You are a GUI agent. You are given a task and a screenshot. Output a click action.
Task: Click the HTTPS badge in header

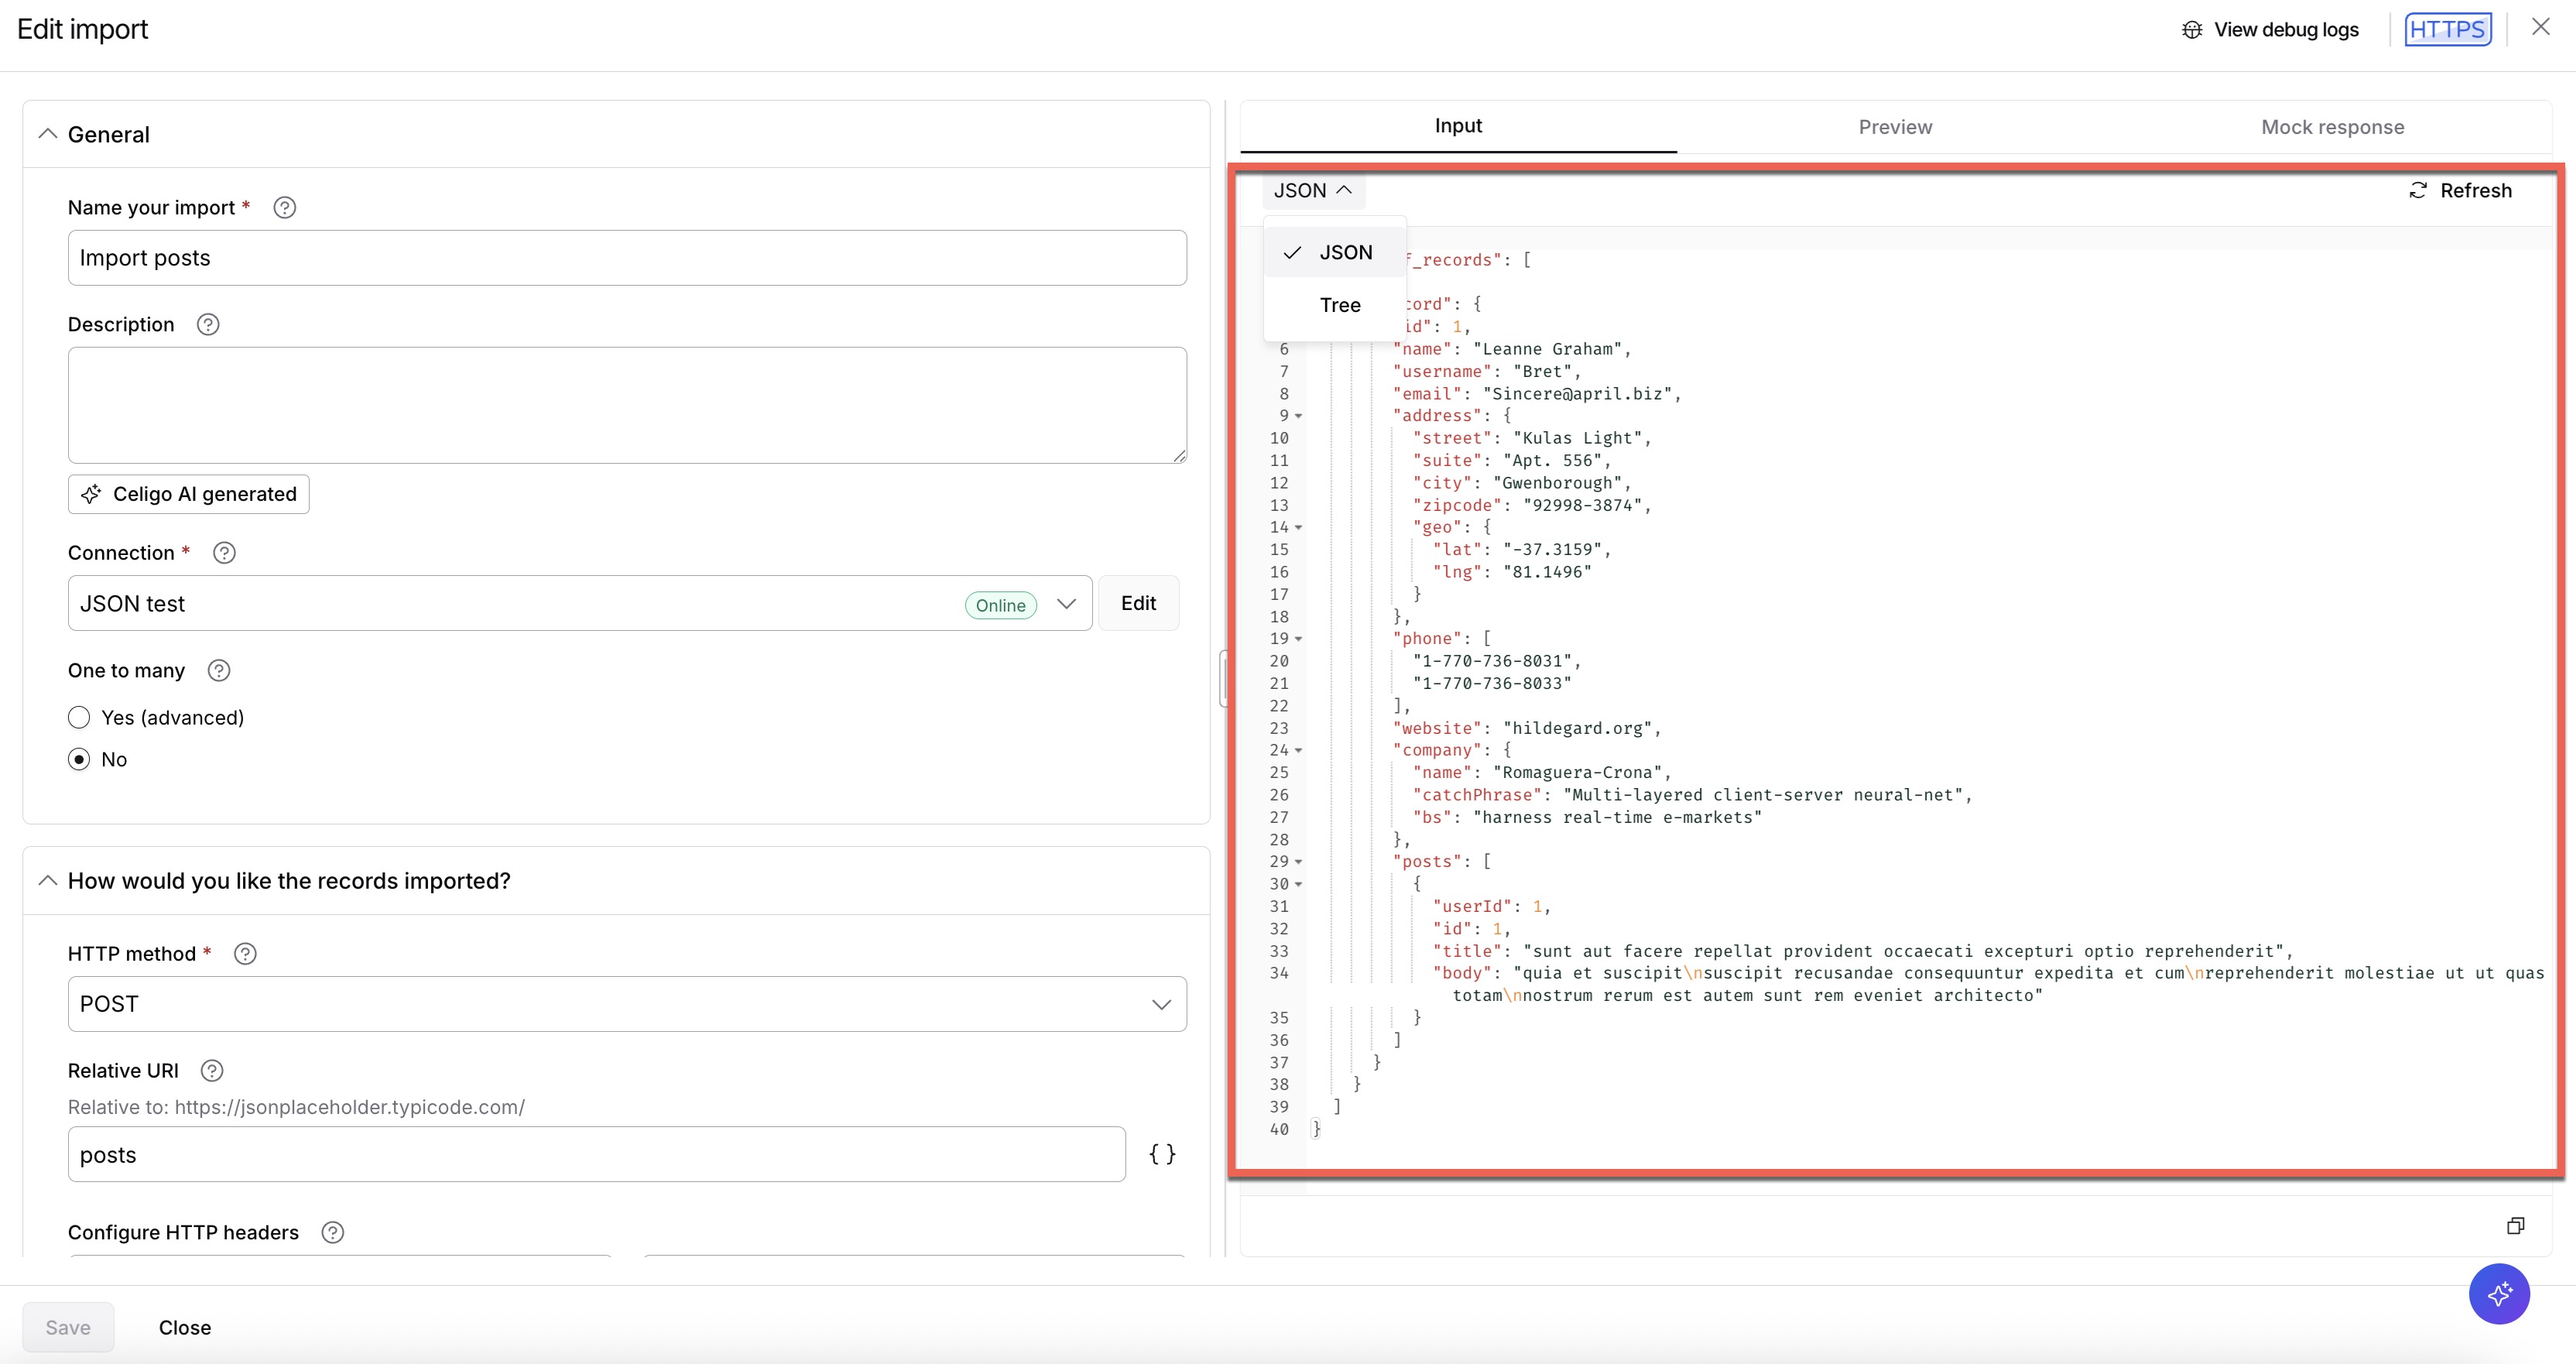pyautogui.click(x=2447, y=29)
